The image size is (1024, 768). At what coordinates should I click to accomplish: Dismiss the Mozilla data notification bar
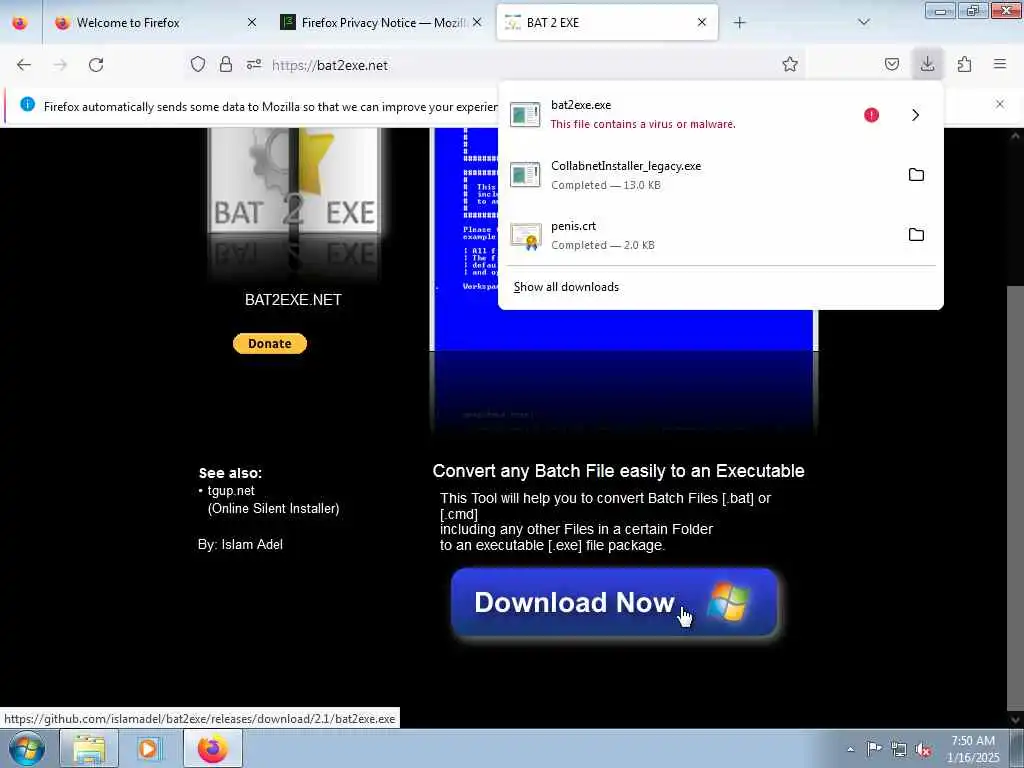click(x=1000, y=104)
